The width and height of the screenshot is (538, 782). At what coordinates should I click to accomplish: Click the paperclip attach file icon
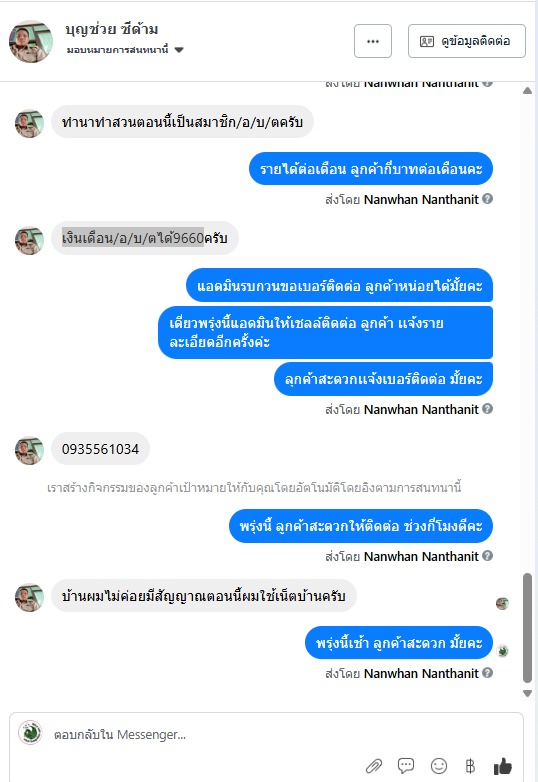pos(374,766)
